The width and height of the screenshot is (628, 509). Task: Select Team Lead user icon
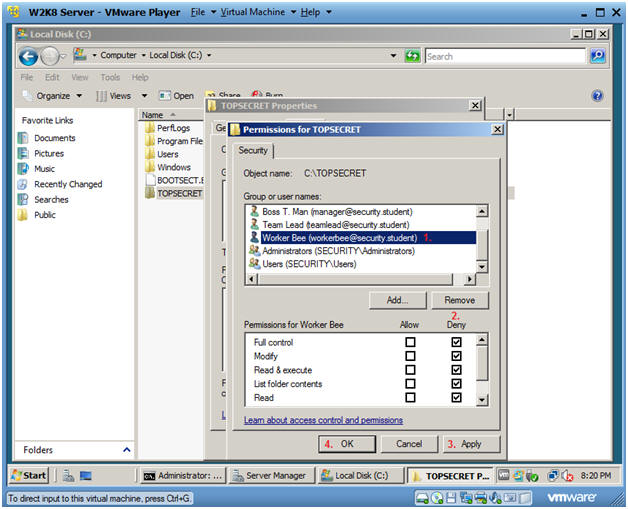tap(254, 224)
